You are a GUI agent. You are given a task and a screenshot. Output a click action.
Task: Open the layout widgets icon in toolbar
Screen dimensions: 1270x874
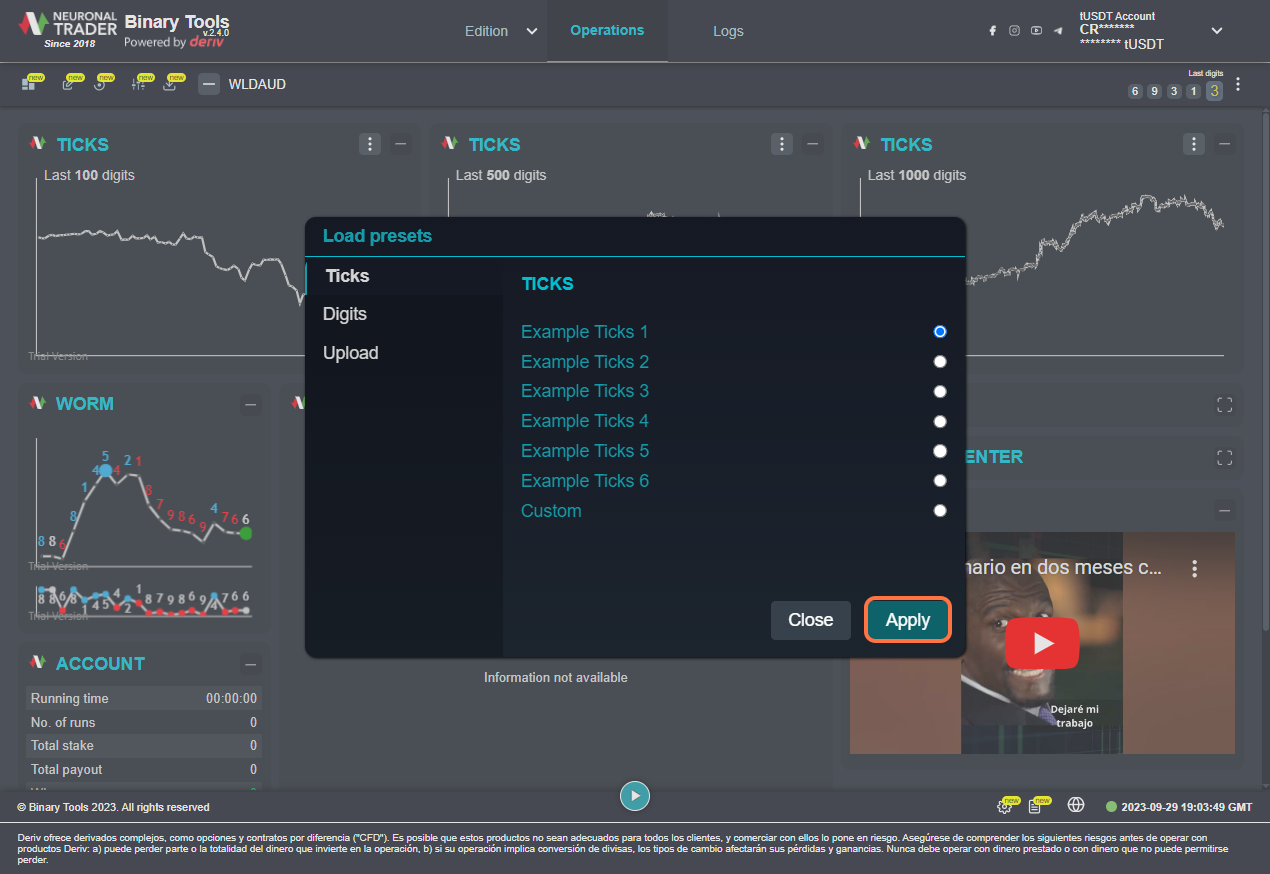point(29,84)
